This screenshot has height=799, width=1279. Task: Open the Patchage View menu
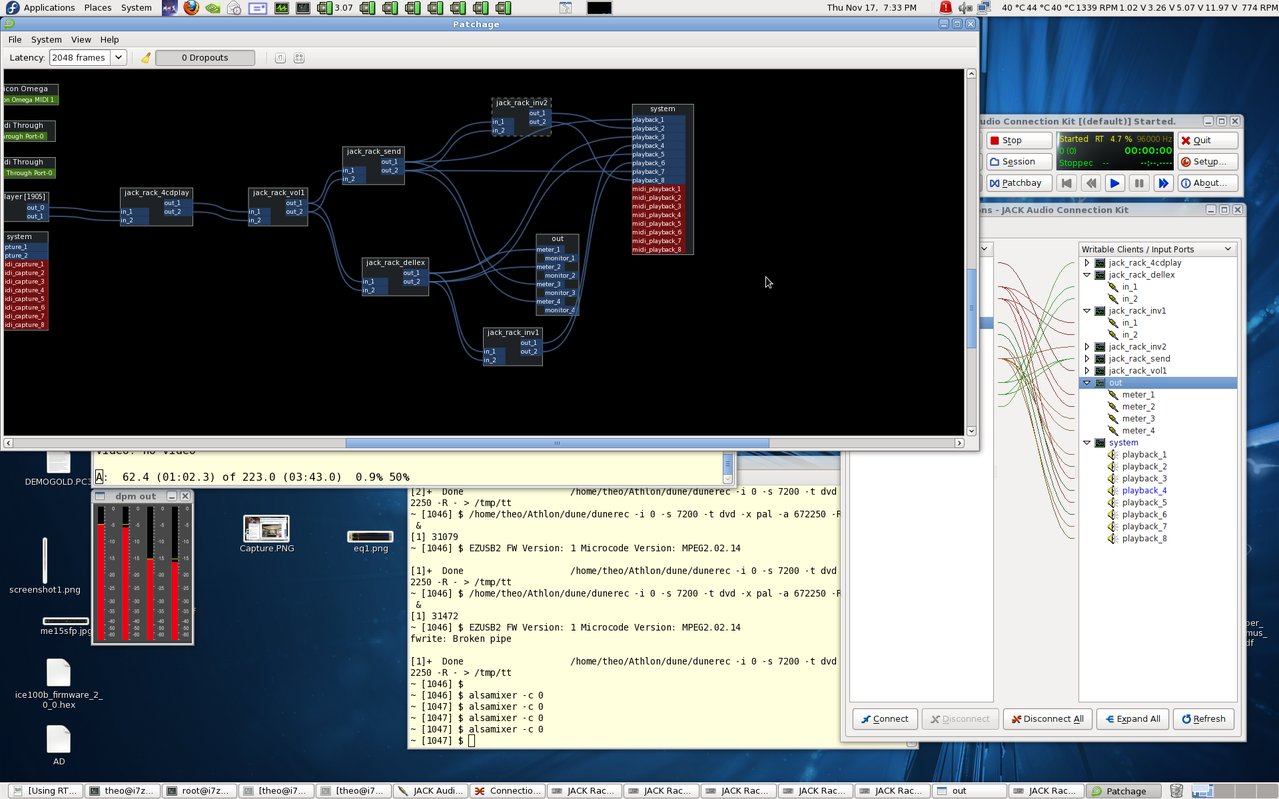click(81, 40)
